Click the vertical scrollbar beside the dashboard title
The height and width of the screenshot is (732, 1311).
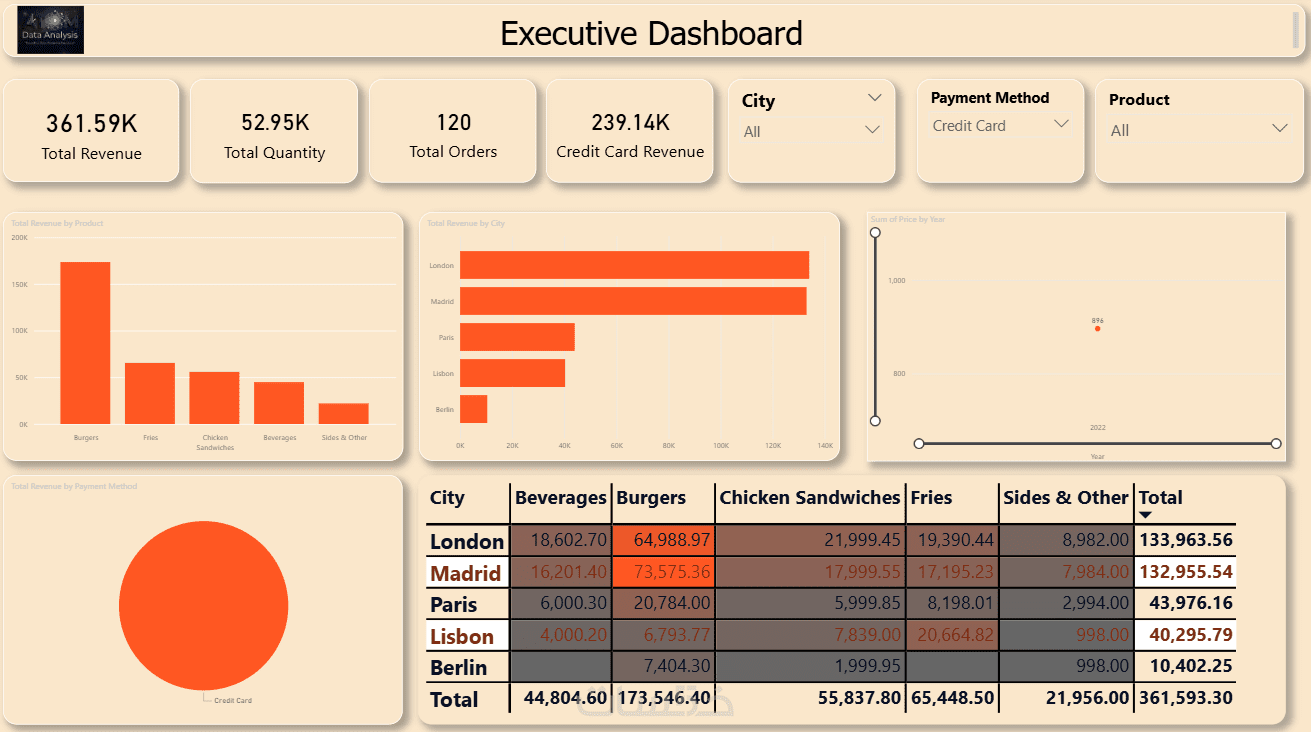(1297, 29)
